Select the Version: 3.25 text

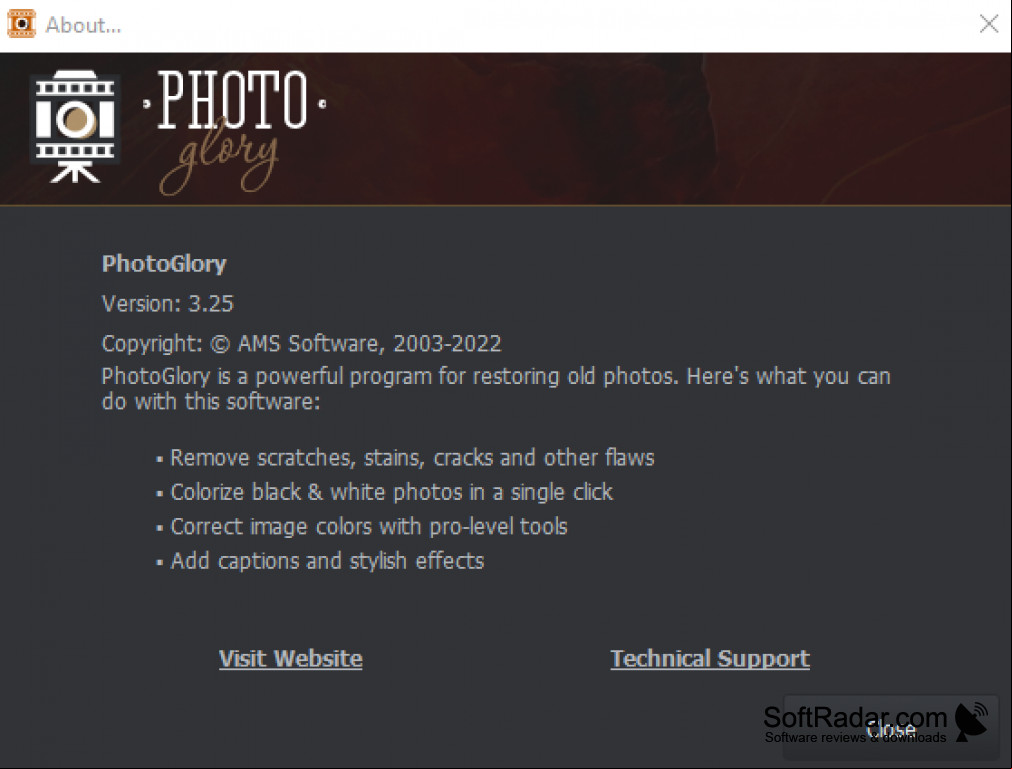coord(168,303)
